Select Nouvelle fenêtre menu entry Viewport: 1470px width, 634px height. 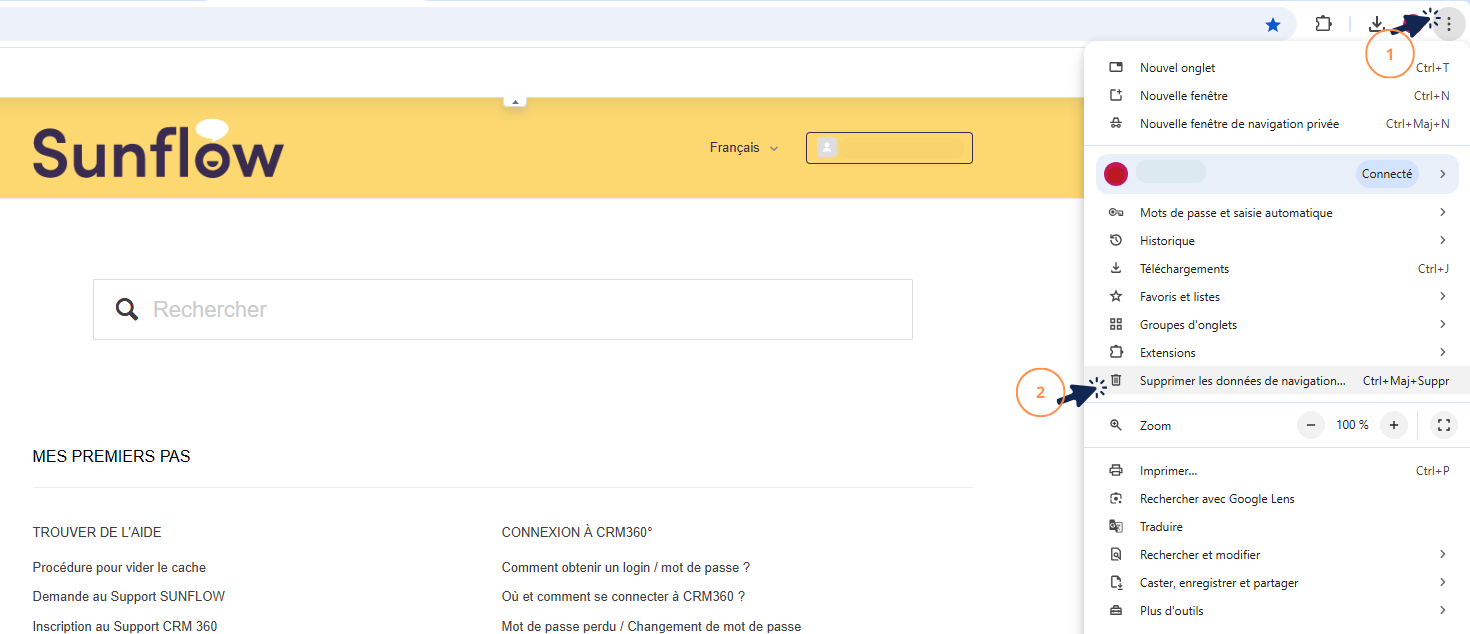click(x=1277, y=95)
